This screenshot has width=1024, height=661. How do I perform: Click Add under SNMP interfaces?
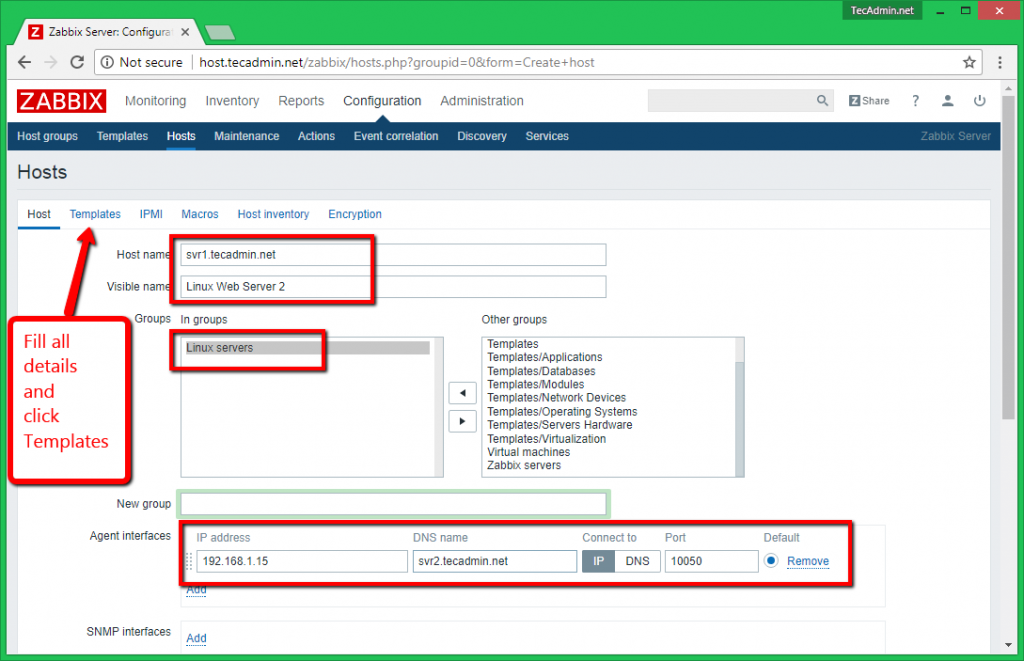(x=196, y=638)
